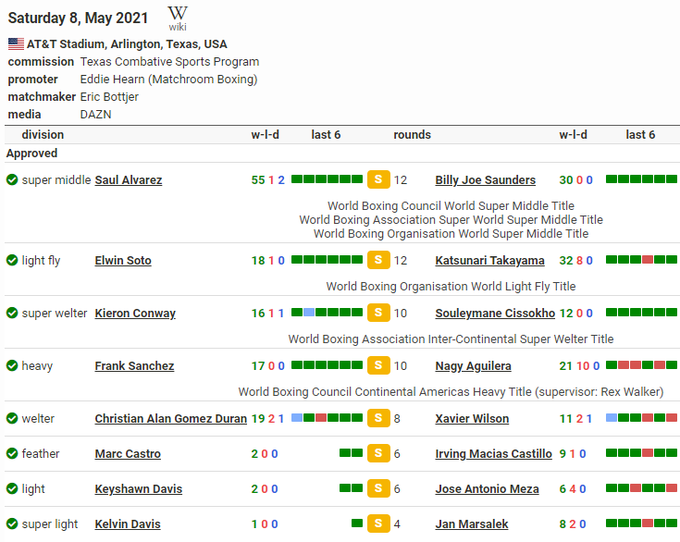Click the USA flag icon

click(x=16, y=44)
